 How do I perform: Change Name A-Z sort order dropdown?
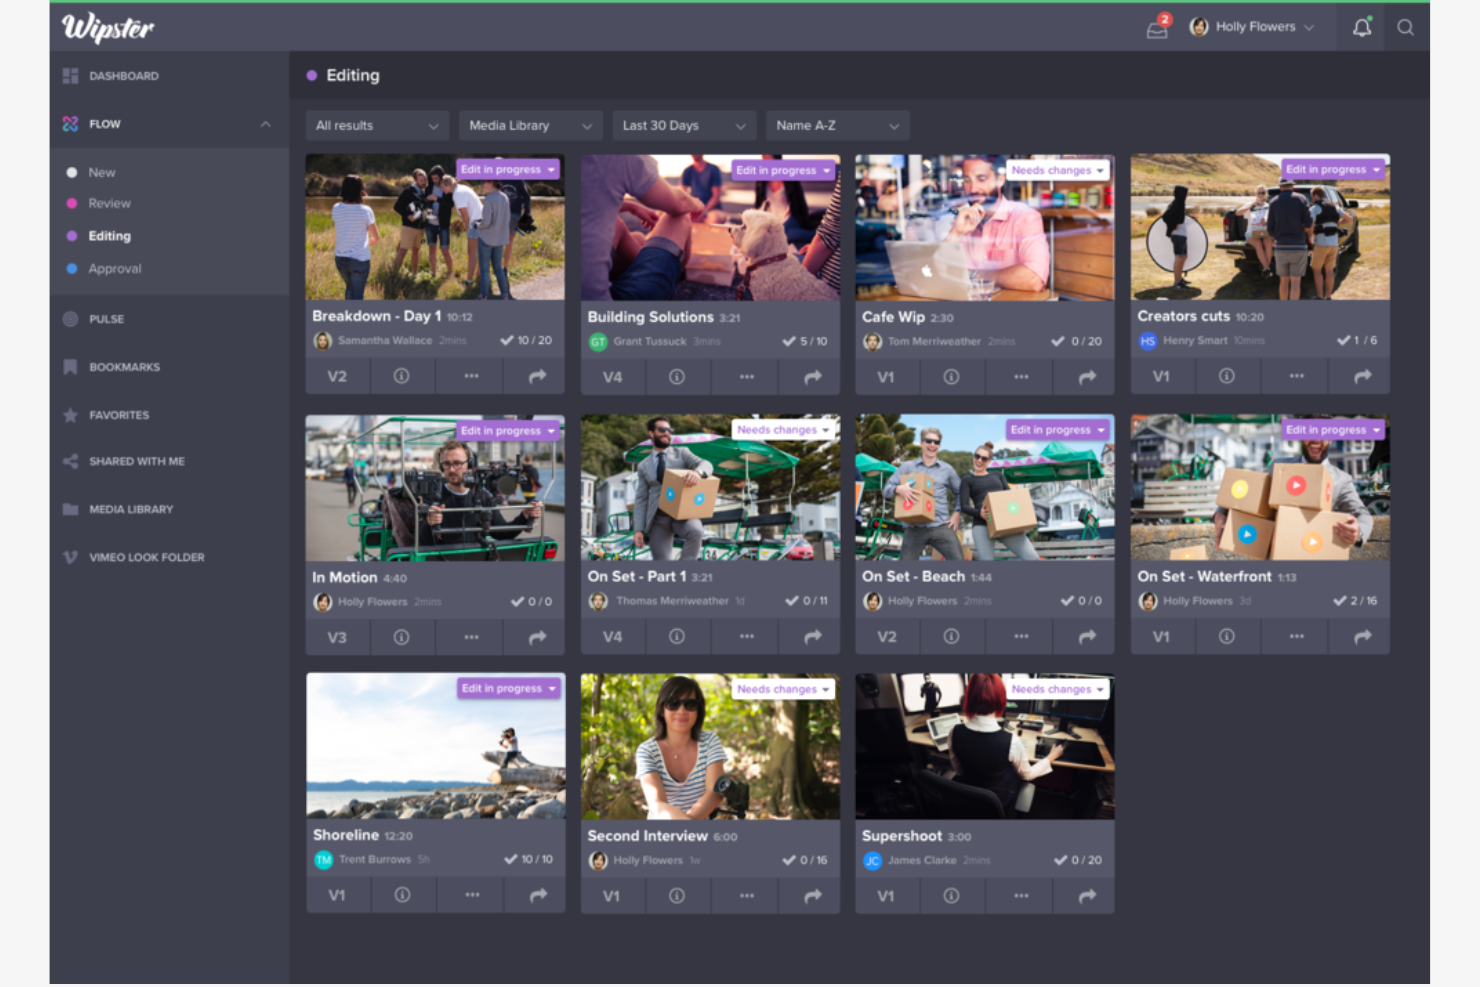[x=837, y=126]
